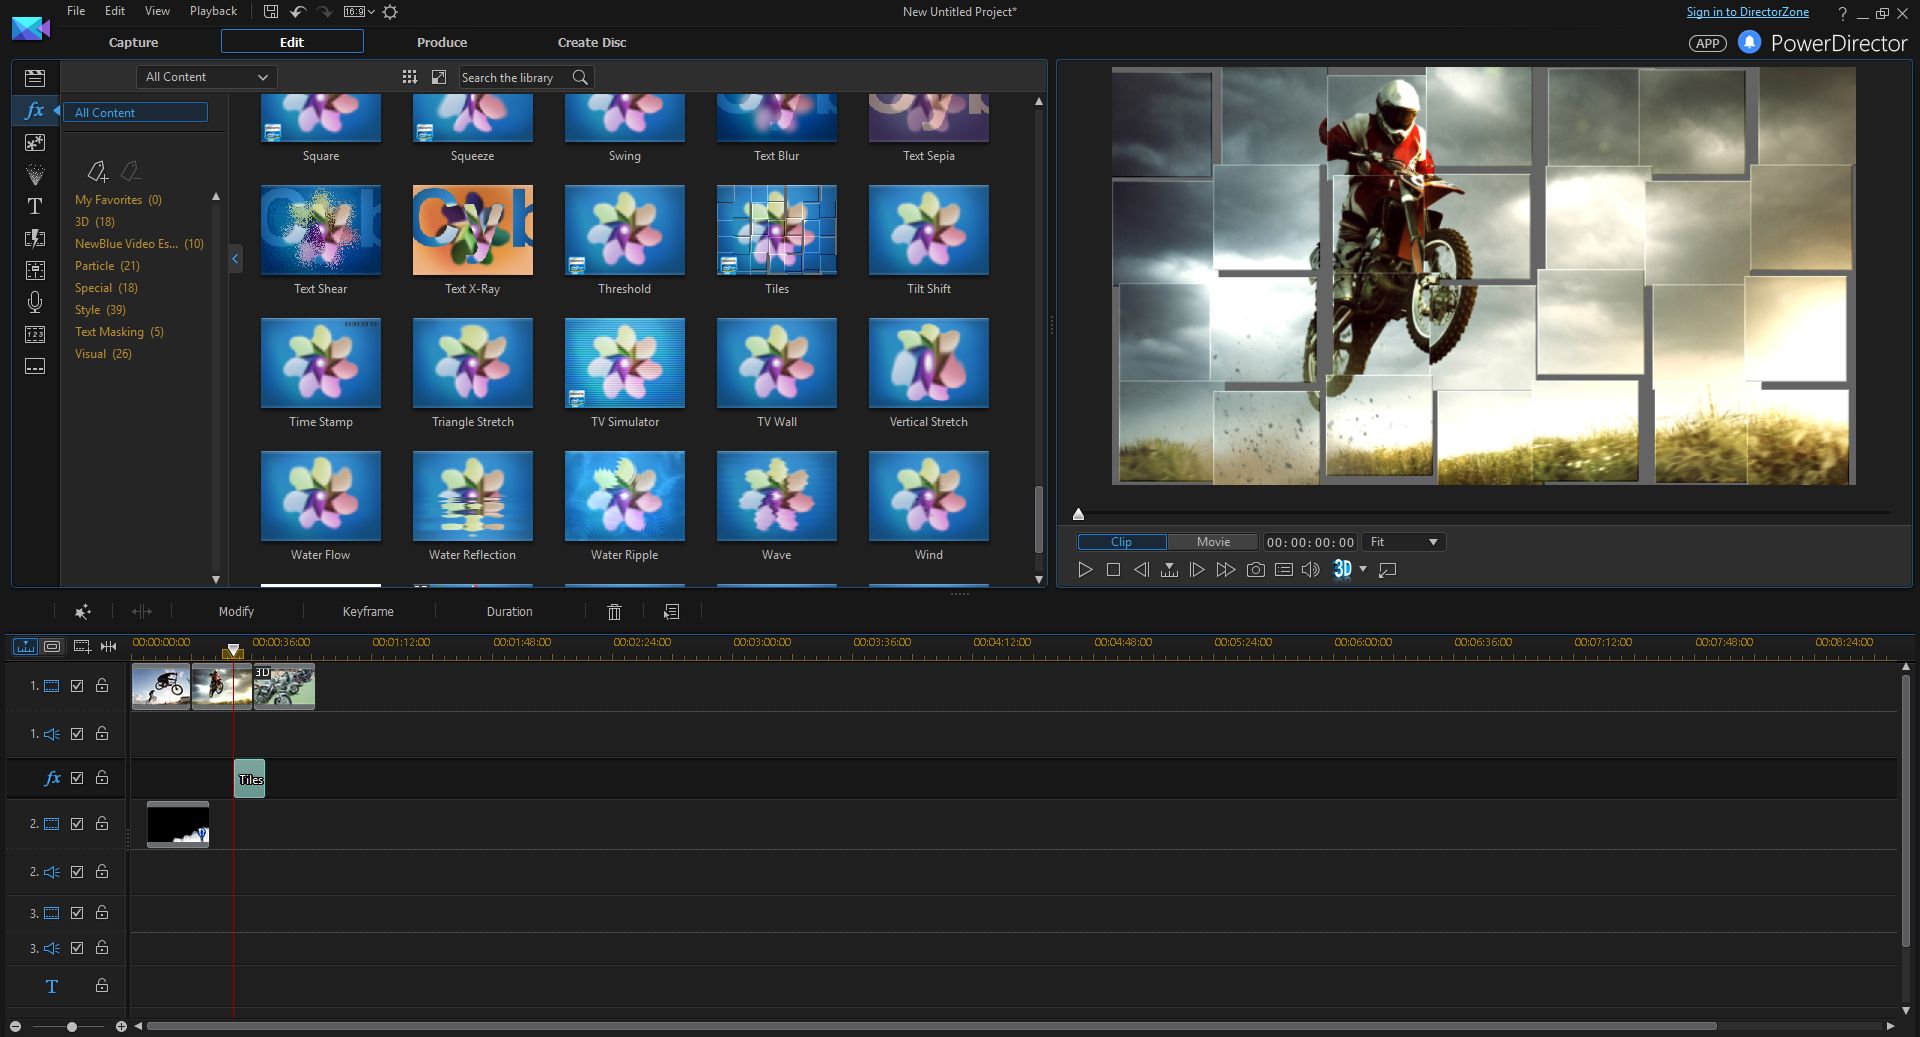Click the preview volume speaker icon
This screenshot has height=1037, width=1920.
(x=1311, y=570)
